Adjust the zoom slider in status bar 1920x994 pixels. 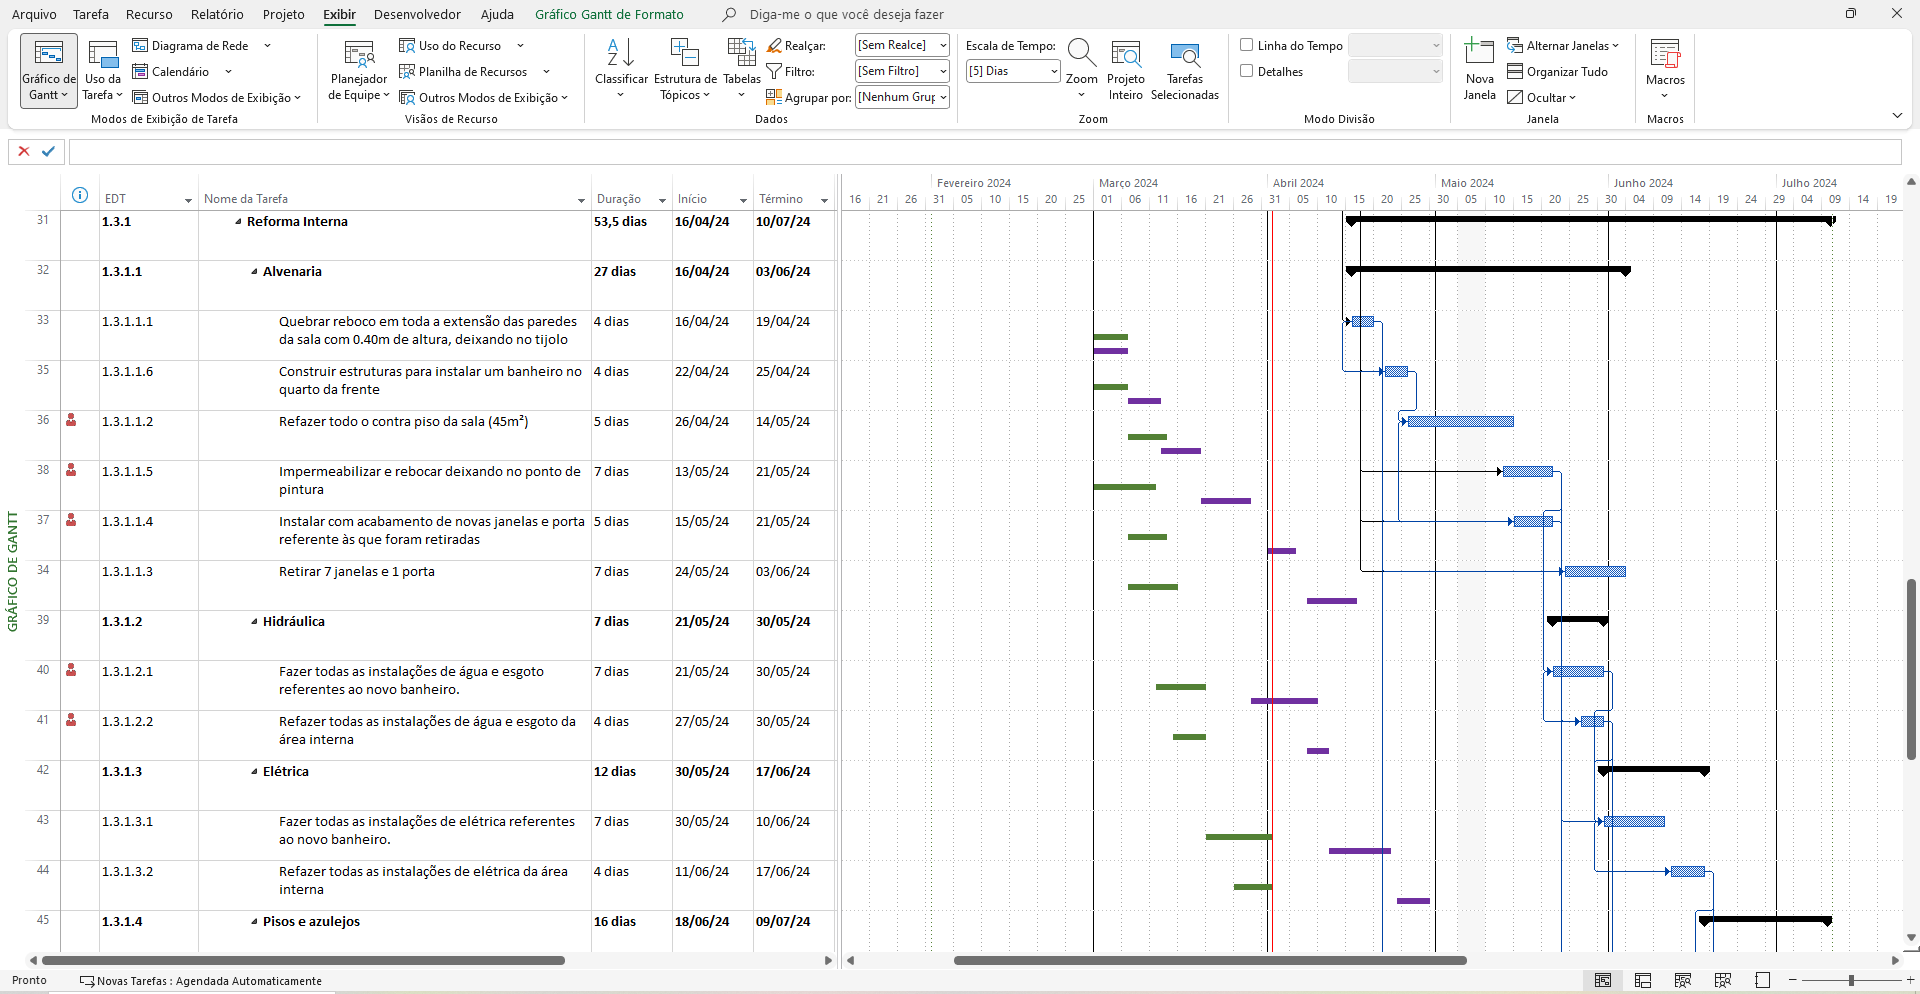[x=1851, y=980]
